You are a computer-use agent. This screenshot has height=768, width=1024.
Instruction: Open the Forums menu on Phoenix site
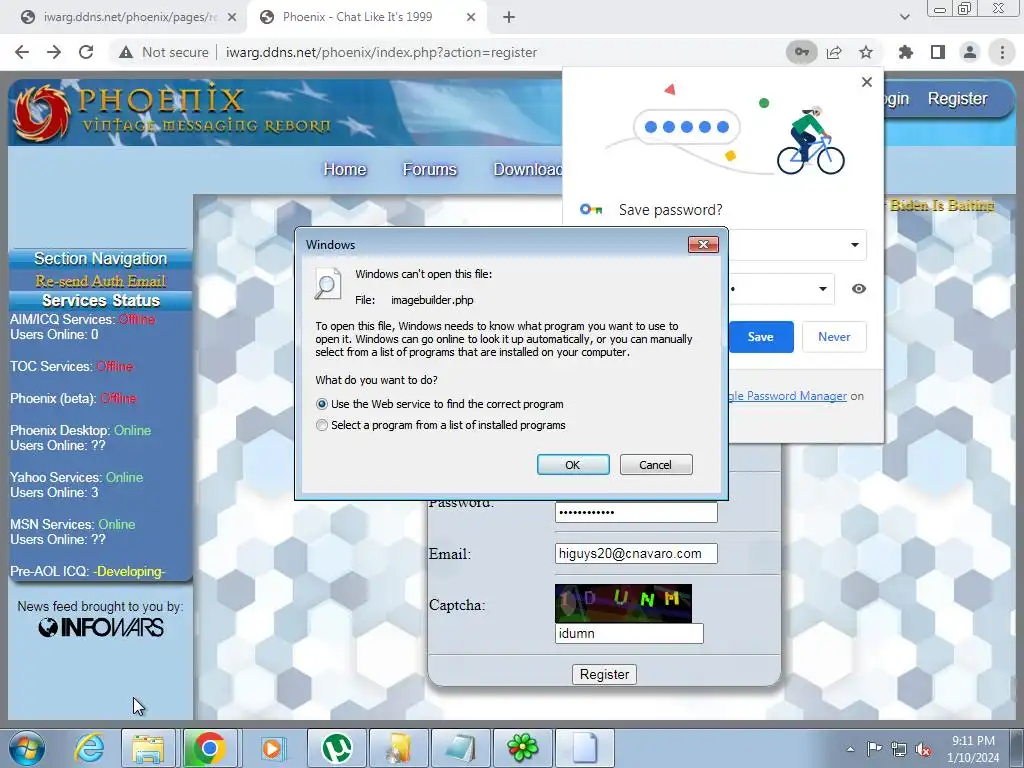pyautogui.click(x=430, y=170)
